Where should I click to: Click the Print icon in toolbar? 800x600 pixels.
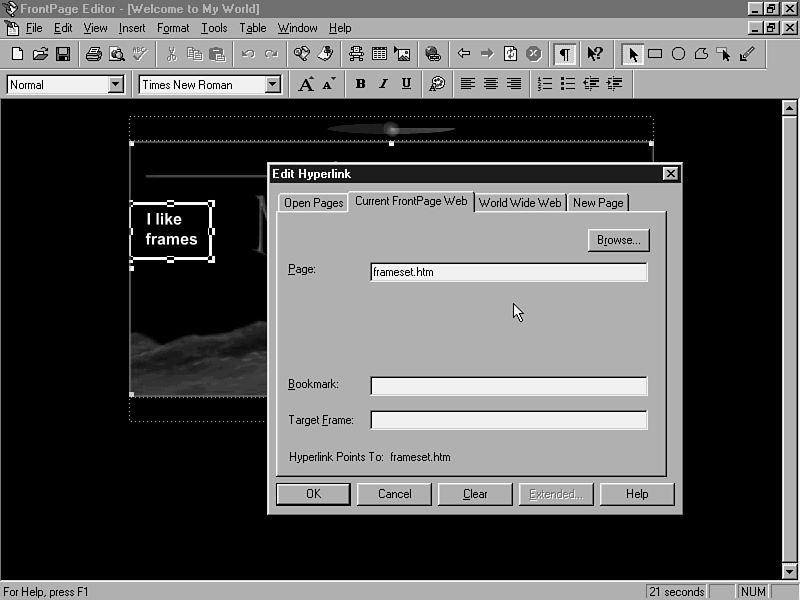pos(93,54)
